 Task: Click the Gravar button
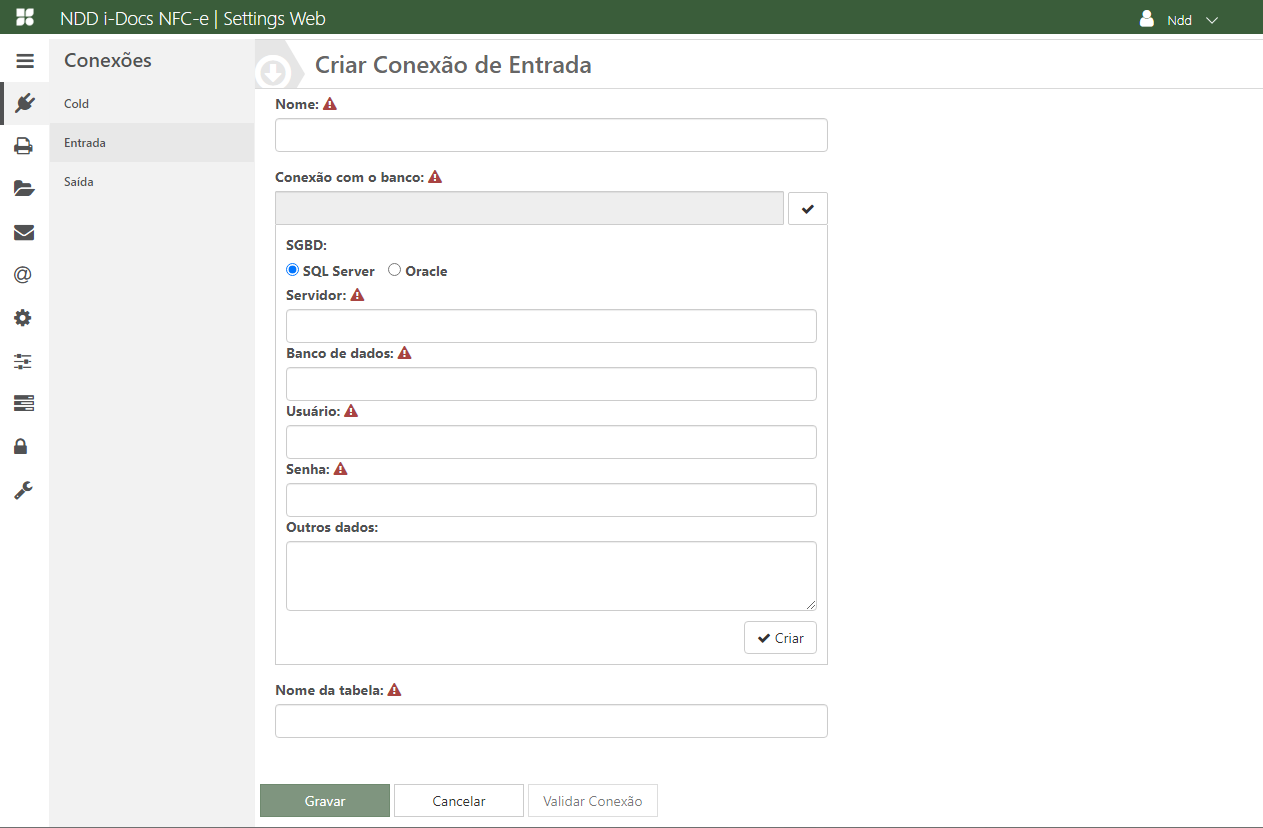click(x=325, y=801)
